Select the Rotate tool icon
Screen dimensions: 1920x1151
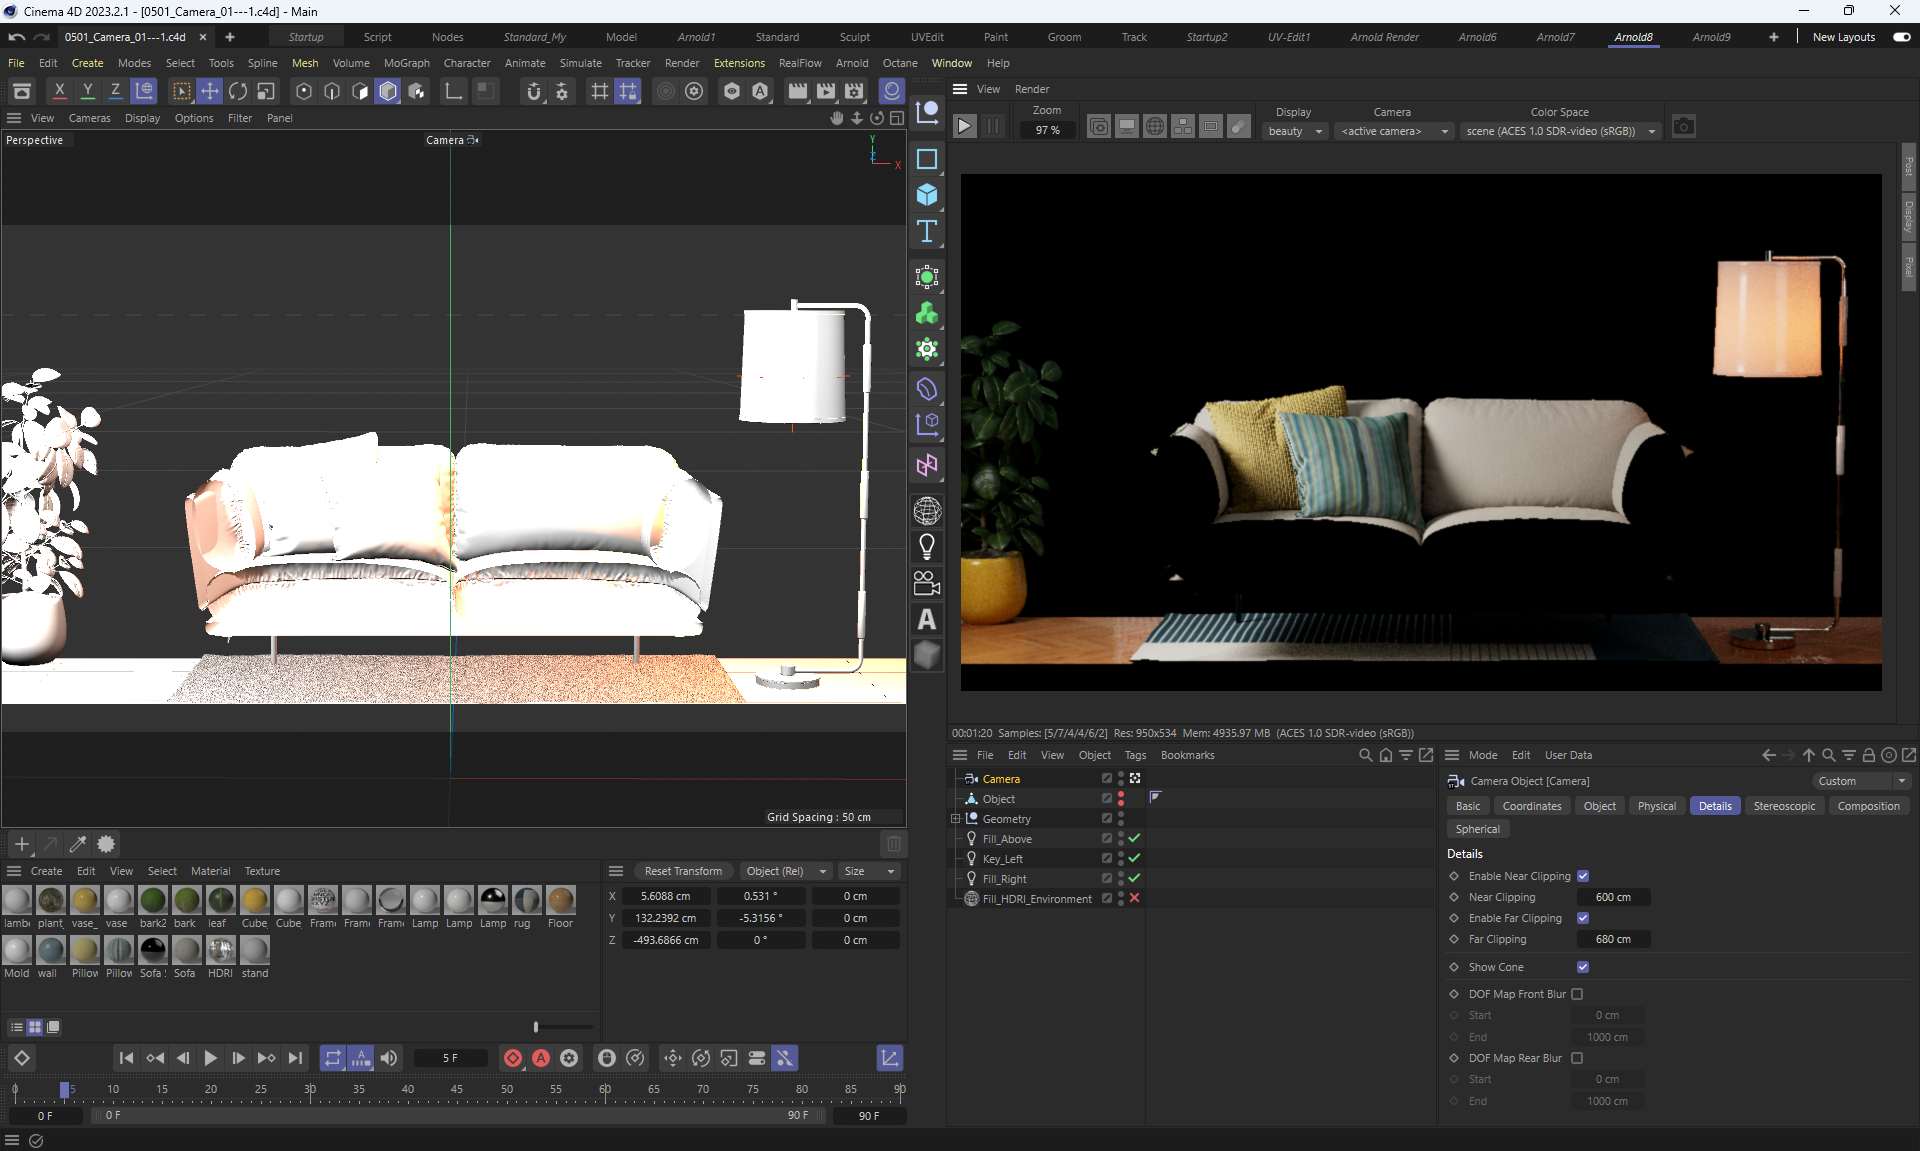coord(238,91)
